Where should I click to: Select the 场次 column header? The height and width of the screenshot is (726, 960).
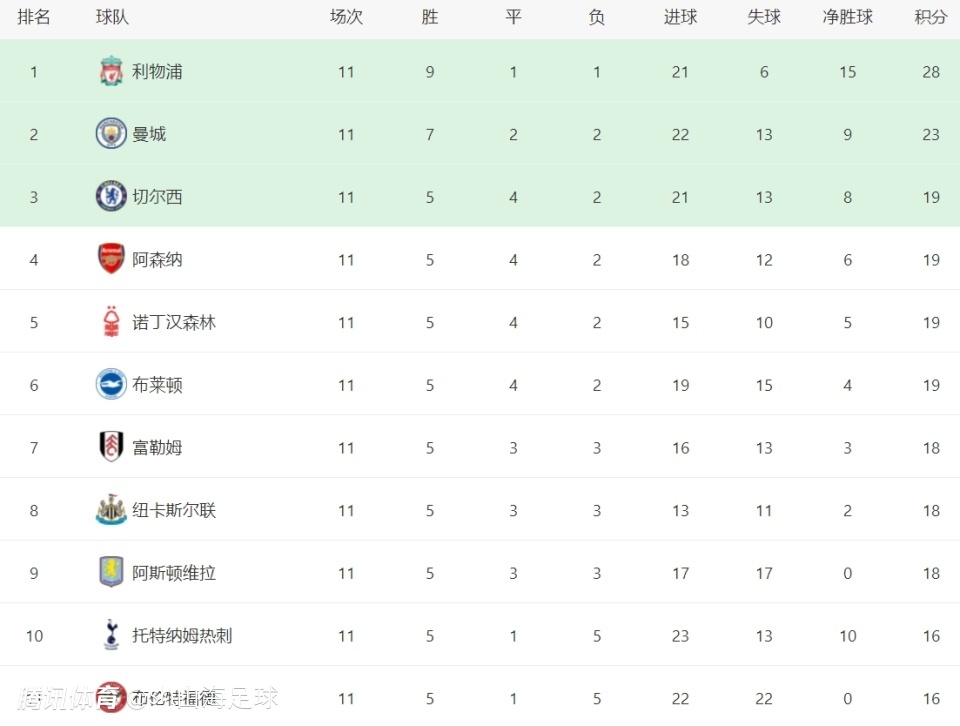(x=346, y=17)
